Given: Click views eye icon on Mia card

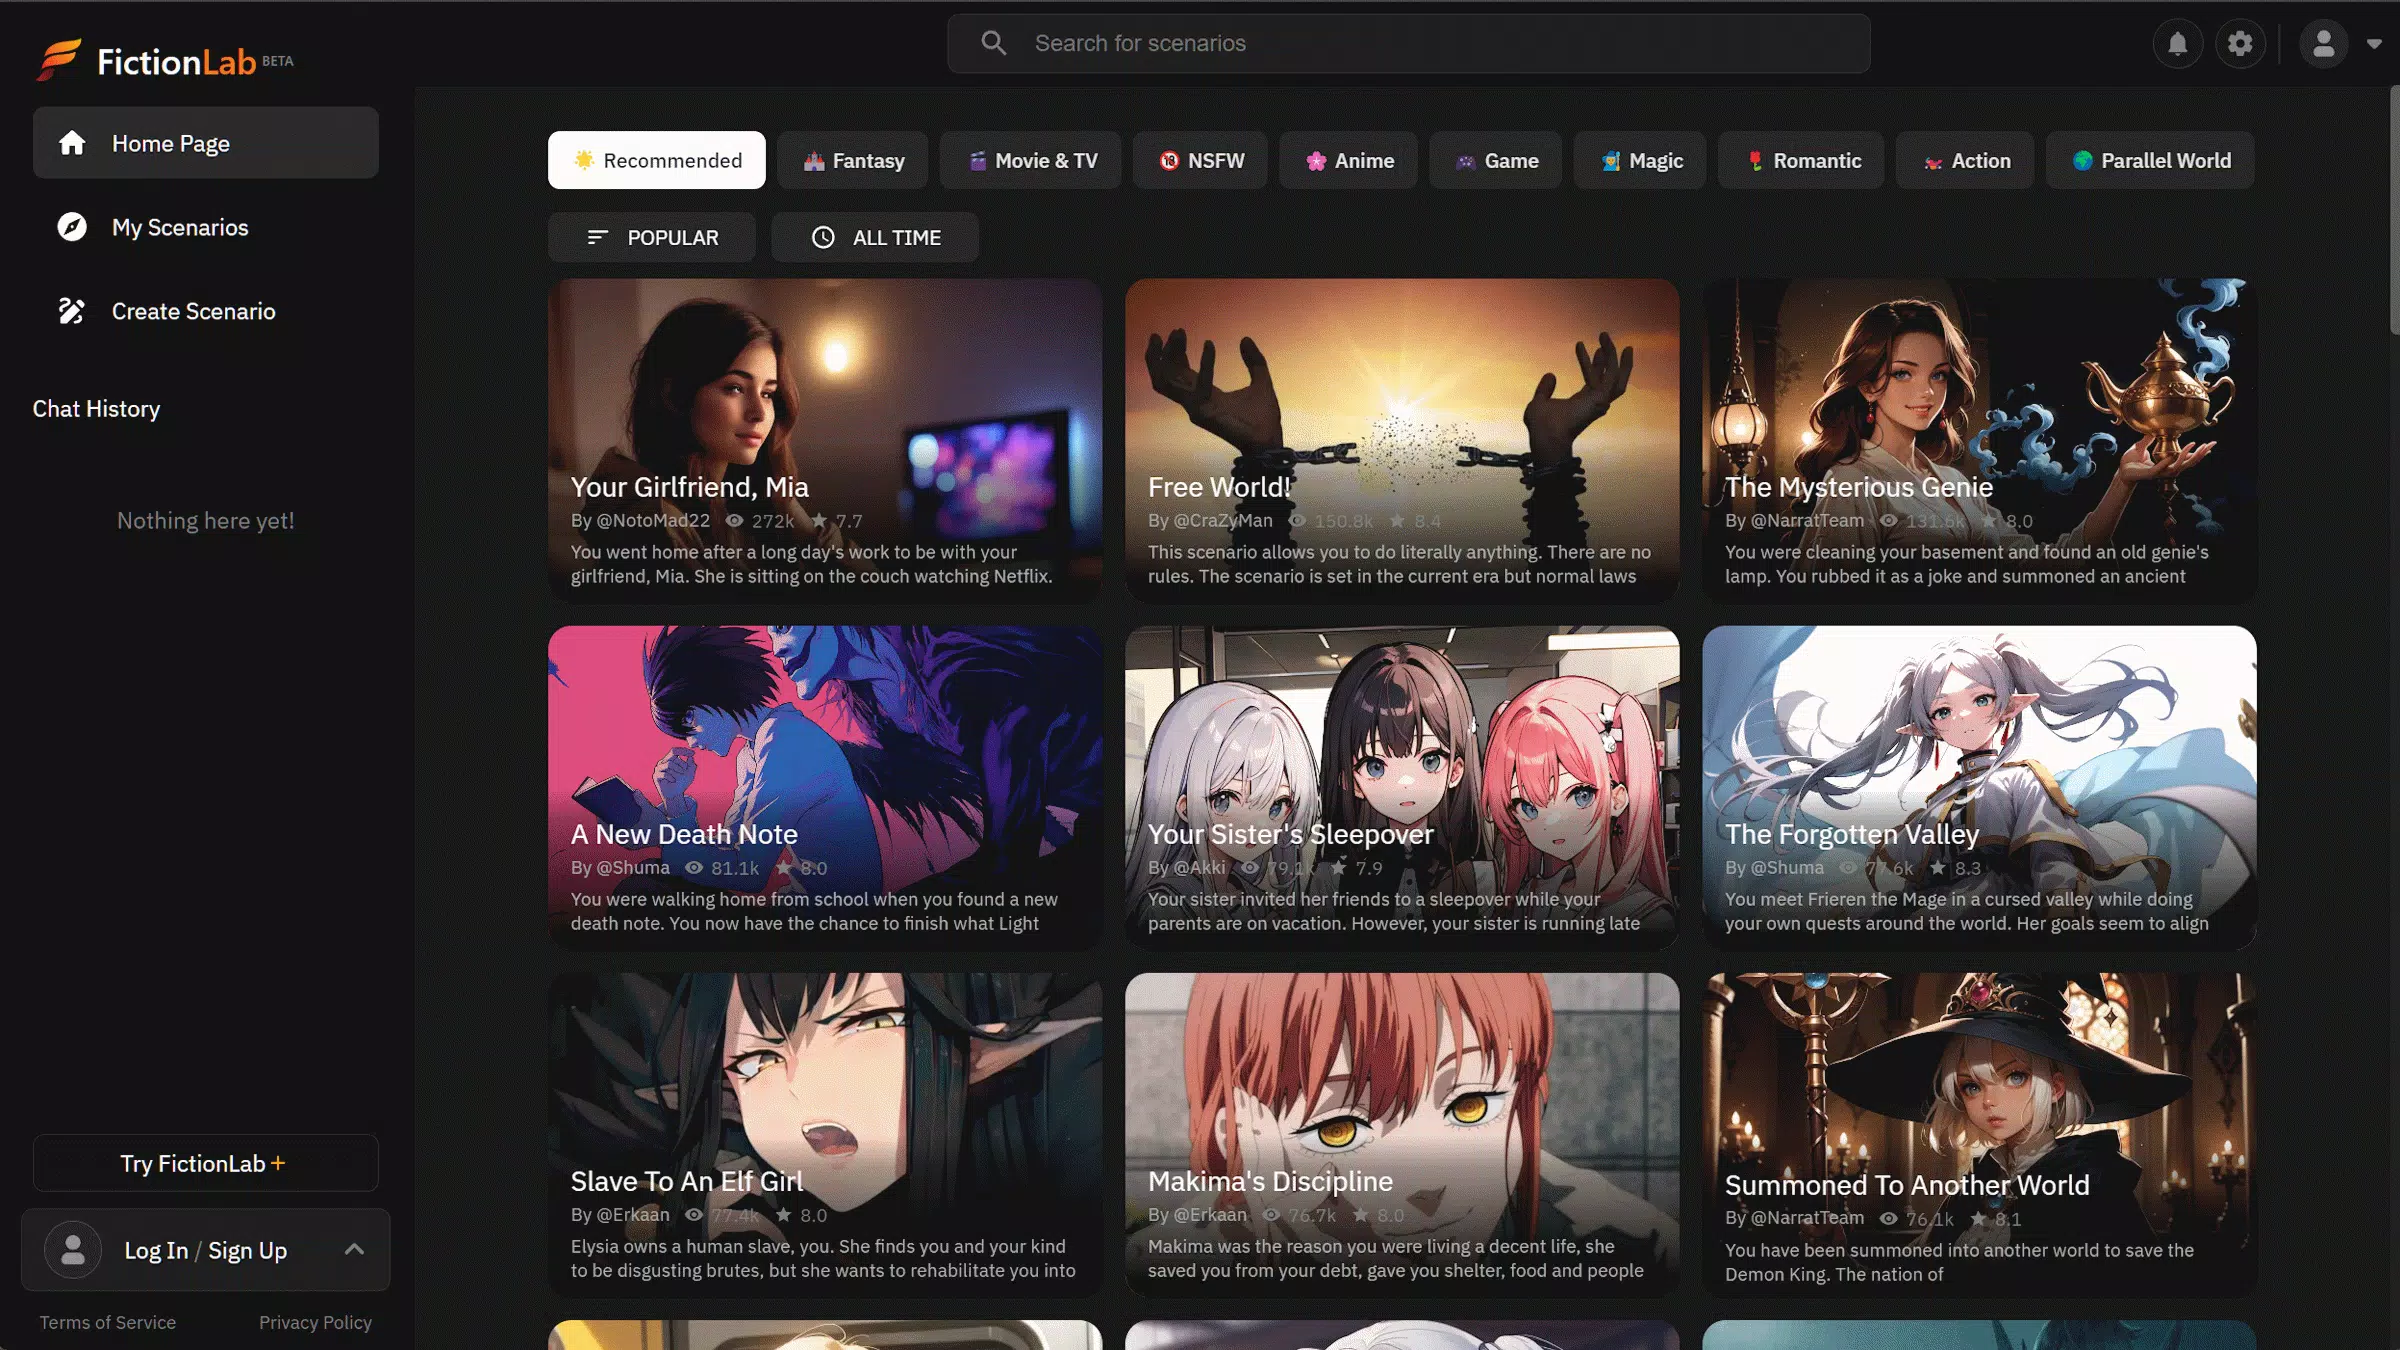Looking at the screenshot, I should (734, 520).
